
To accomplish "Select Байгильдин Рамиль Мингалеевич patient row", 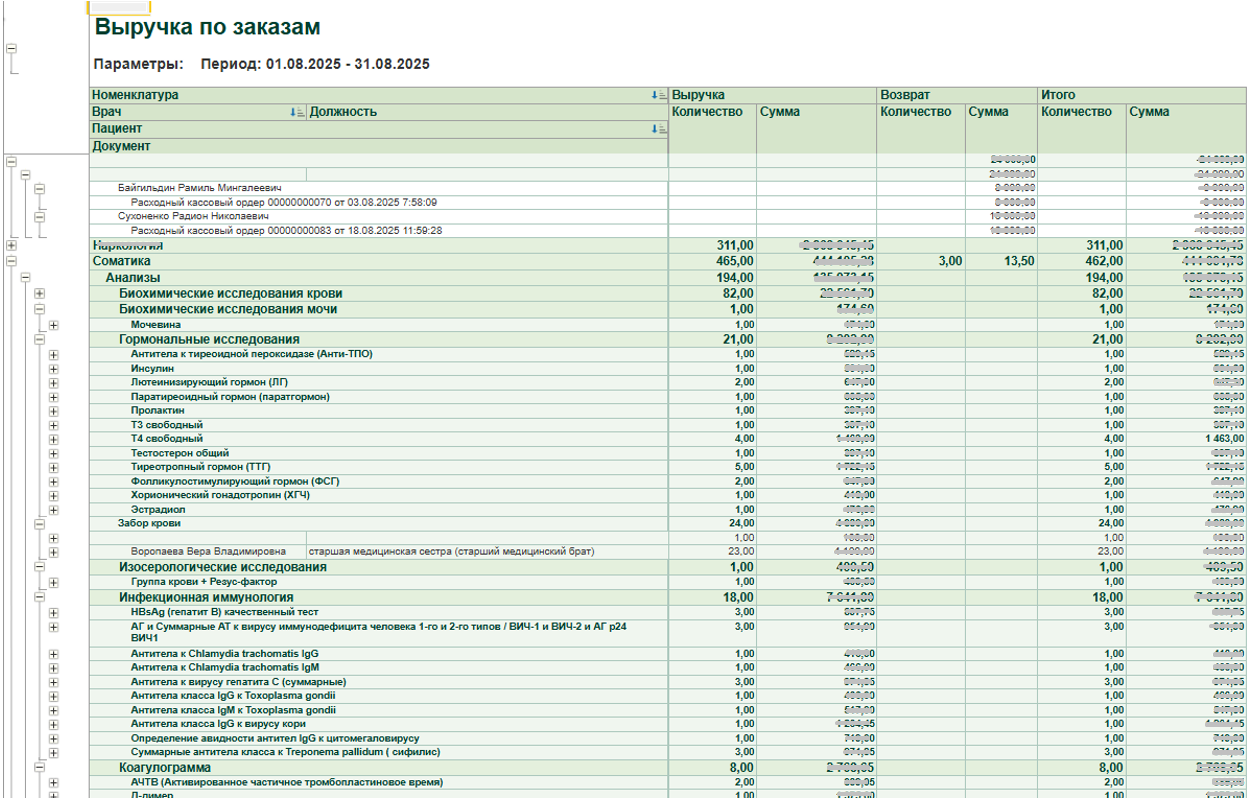I will [199, 188].
